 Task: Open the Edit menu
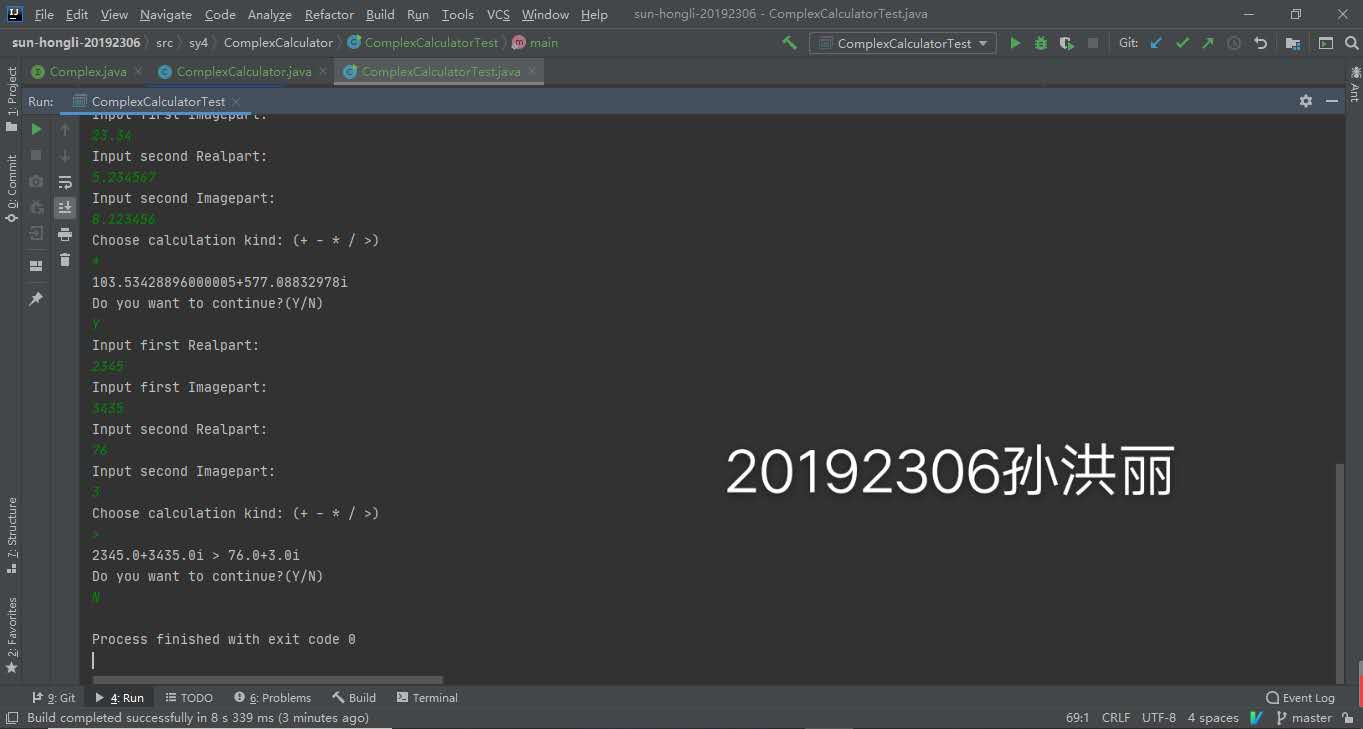pyautogui.click(x=77, y=14)
